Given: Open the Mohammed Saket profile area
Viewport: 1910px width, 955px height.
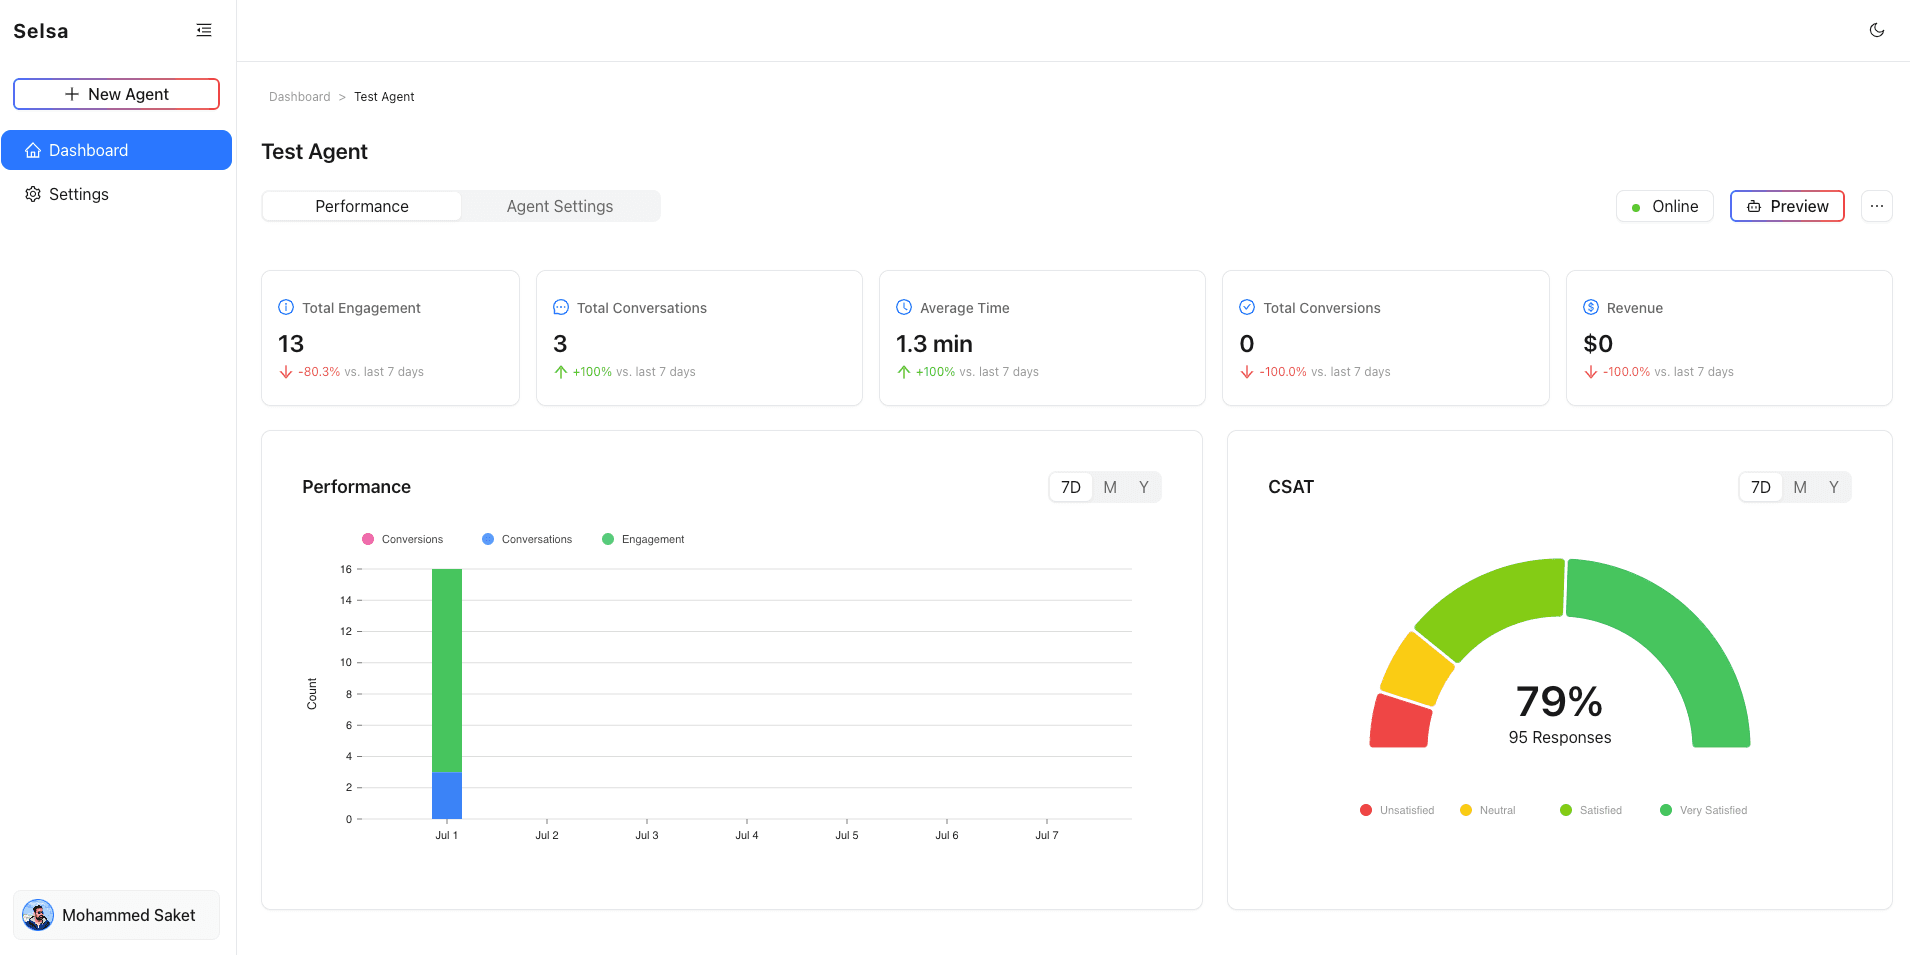Looking at the screenshot, I should [x=116, y=914].
